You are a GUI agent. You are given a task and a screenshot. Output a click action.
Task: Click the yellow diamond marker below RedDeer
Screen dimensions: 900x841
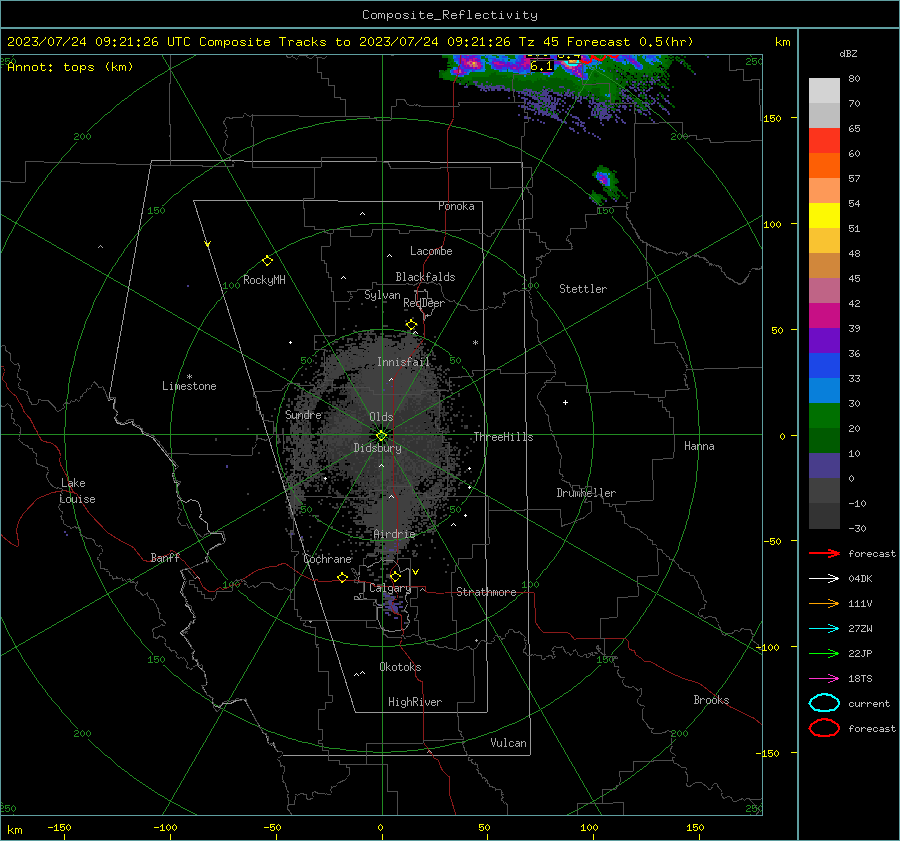click(412, 325)
